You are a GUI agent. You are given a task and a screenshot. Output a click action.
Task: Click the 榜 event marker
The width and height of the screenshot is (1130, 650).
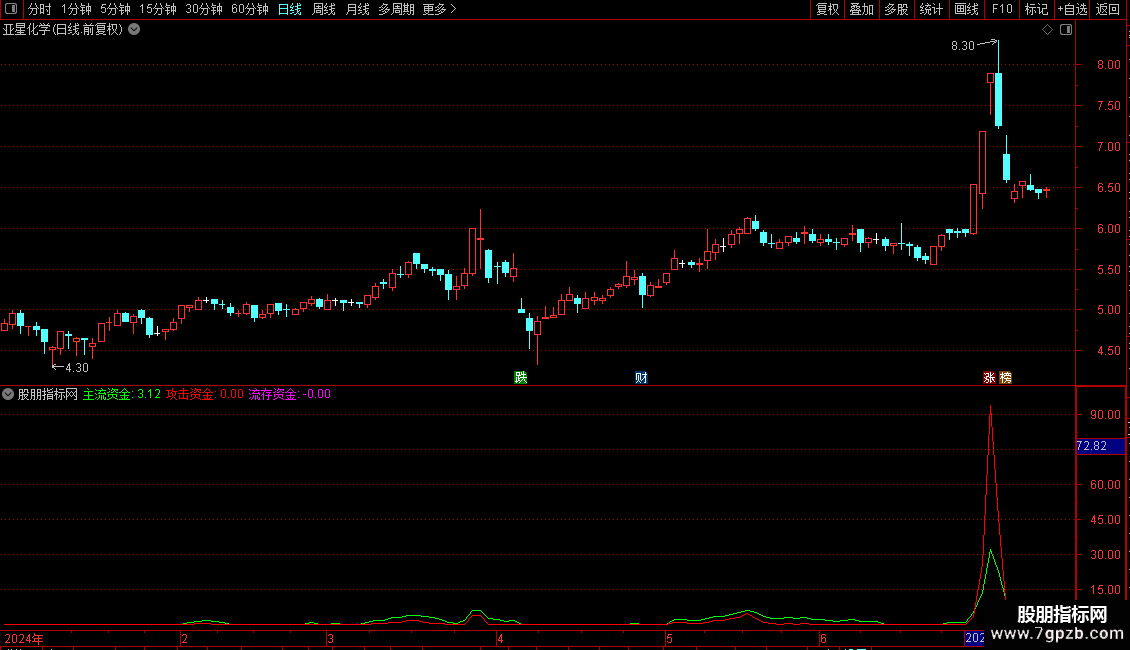tap(1005, 378)
